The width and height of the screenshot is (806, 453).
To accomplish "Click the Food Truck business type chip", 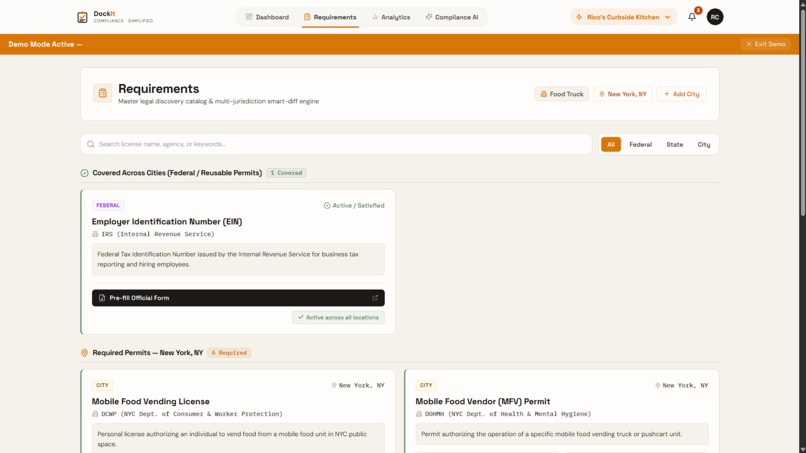I will pos(561,94).
